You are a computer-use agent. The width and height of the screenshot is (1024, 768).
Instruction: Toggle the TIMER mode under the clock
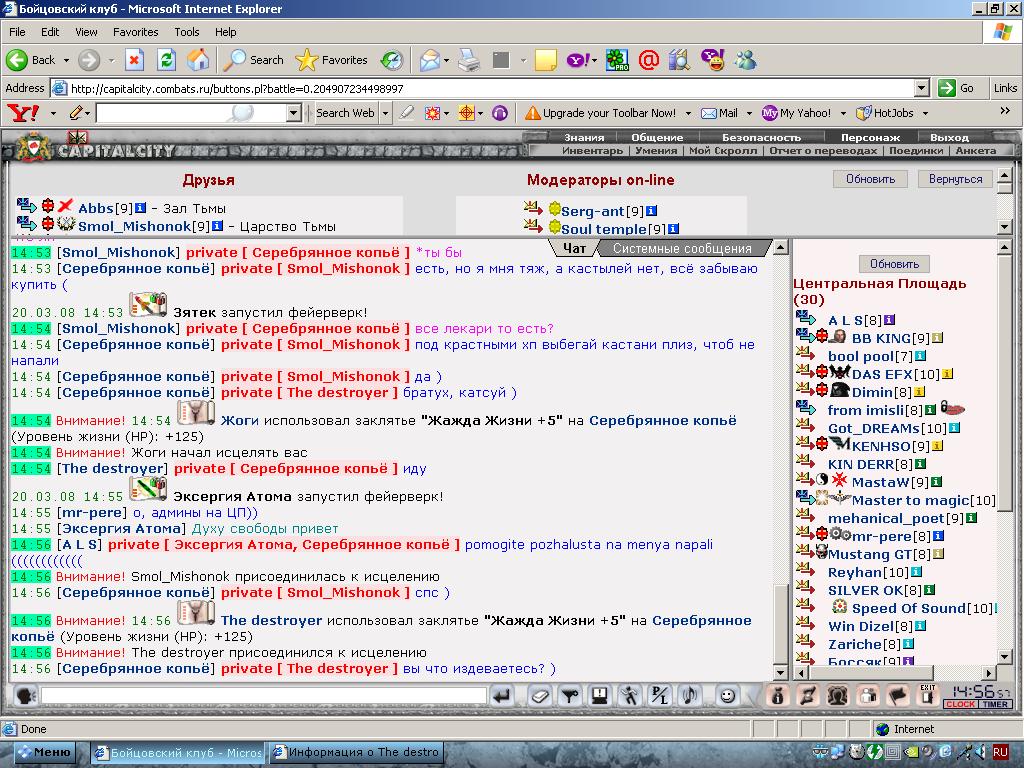pyautogui.click(x=995, y=704)
